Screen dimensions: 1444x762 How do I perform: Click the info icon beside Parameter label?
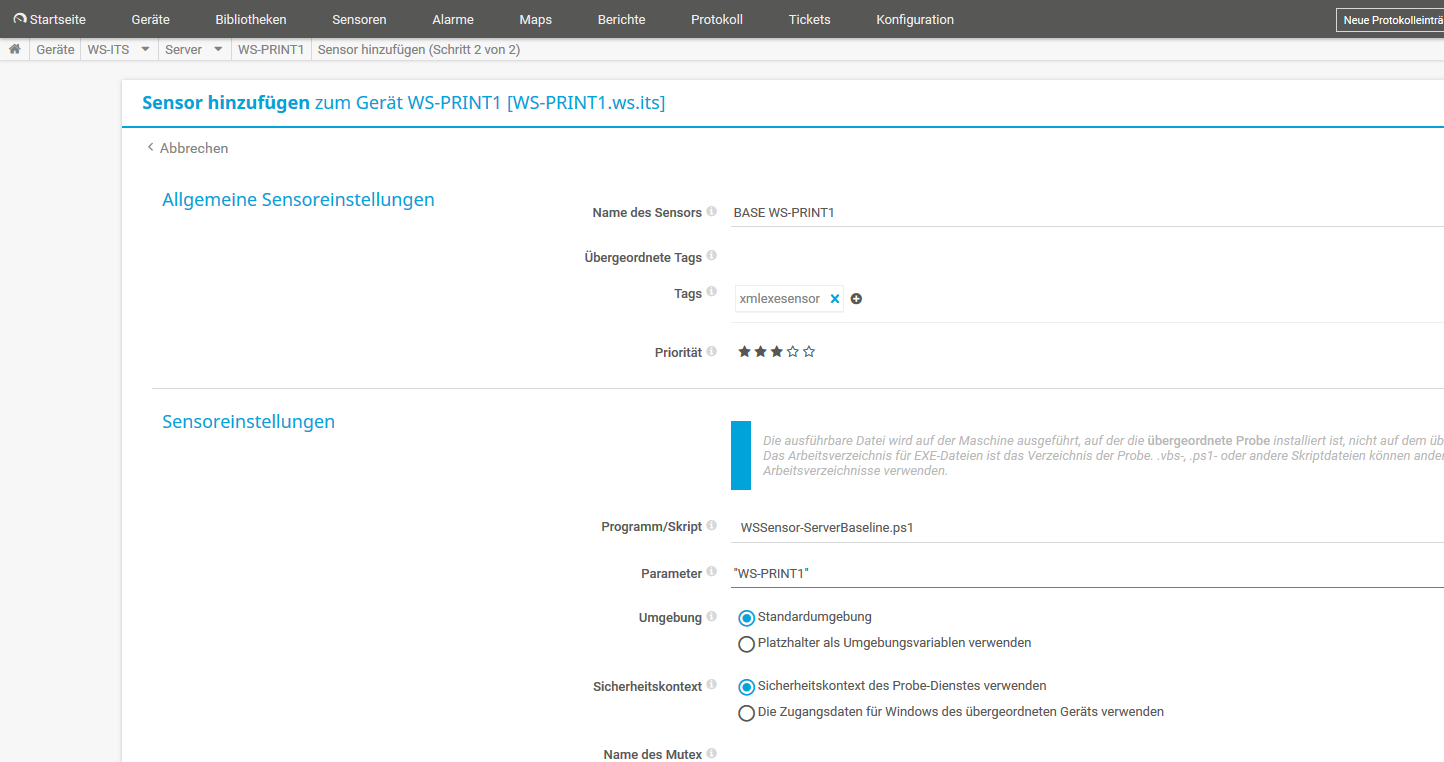[x=711, y=572]
